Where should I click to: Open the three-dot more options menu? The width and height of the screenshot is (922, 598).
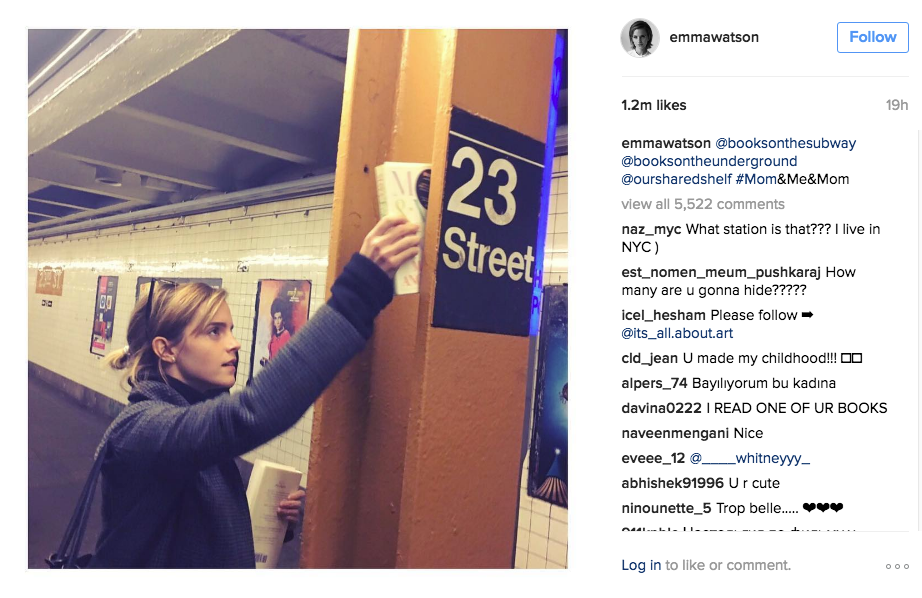[x=897, y=566]
